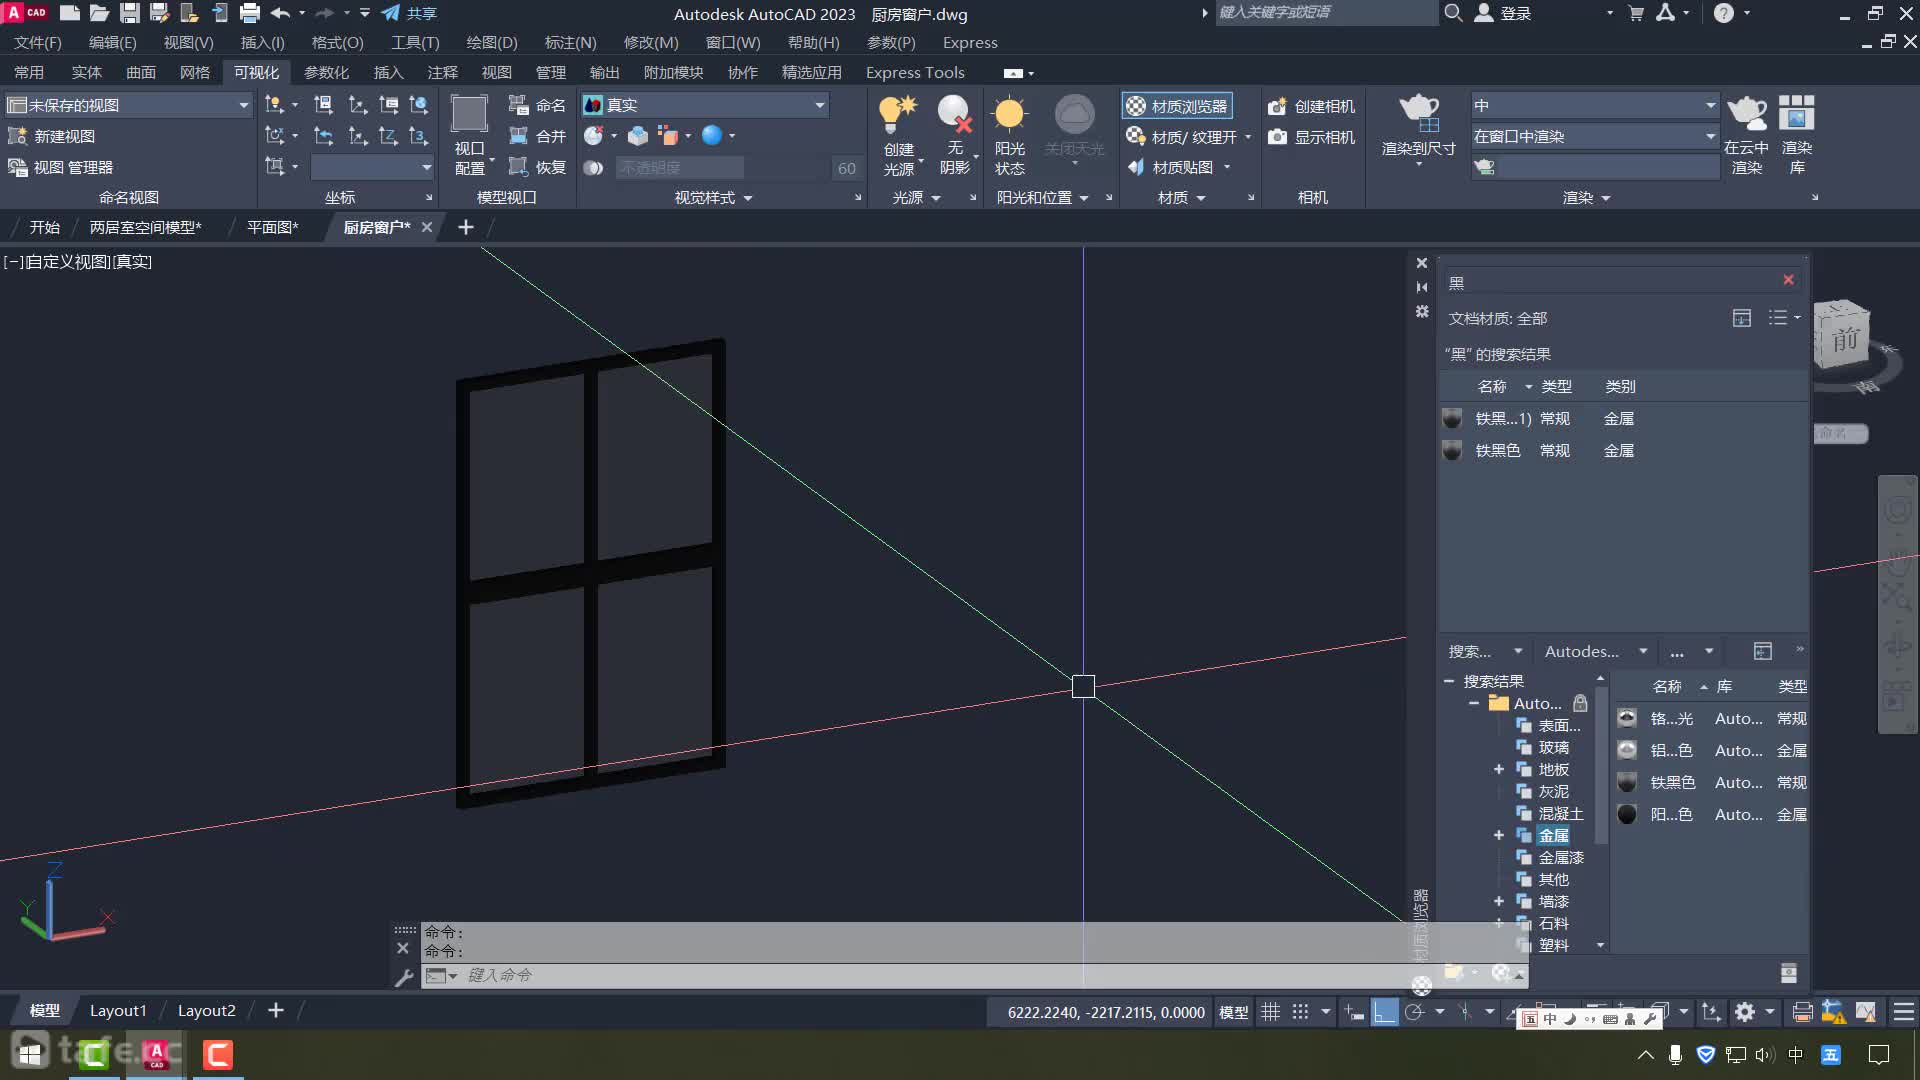Screen dimensions: 1920x1080
Task: Select the 玻璃 category in library tree
Action: (x=1553, y=747)
